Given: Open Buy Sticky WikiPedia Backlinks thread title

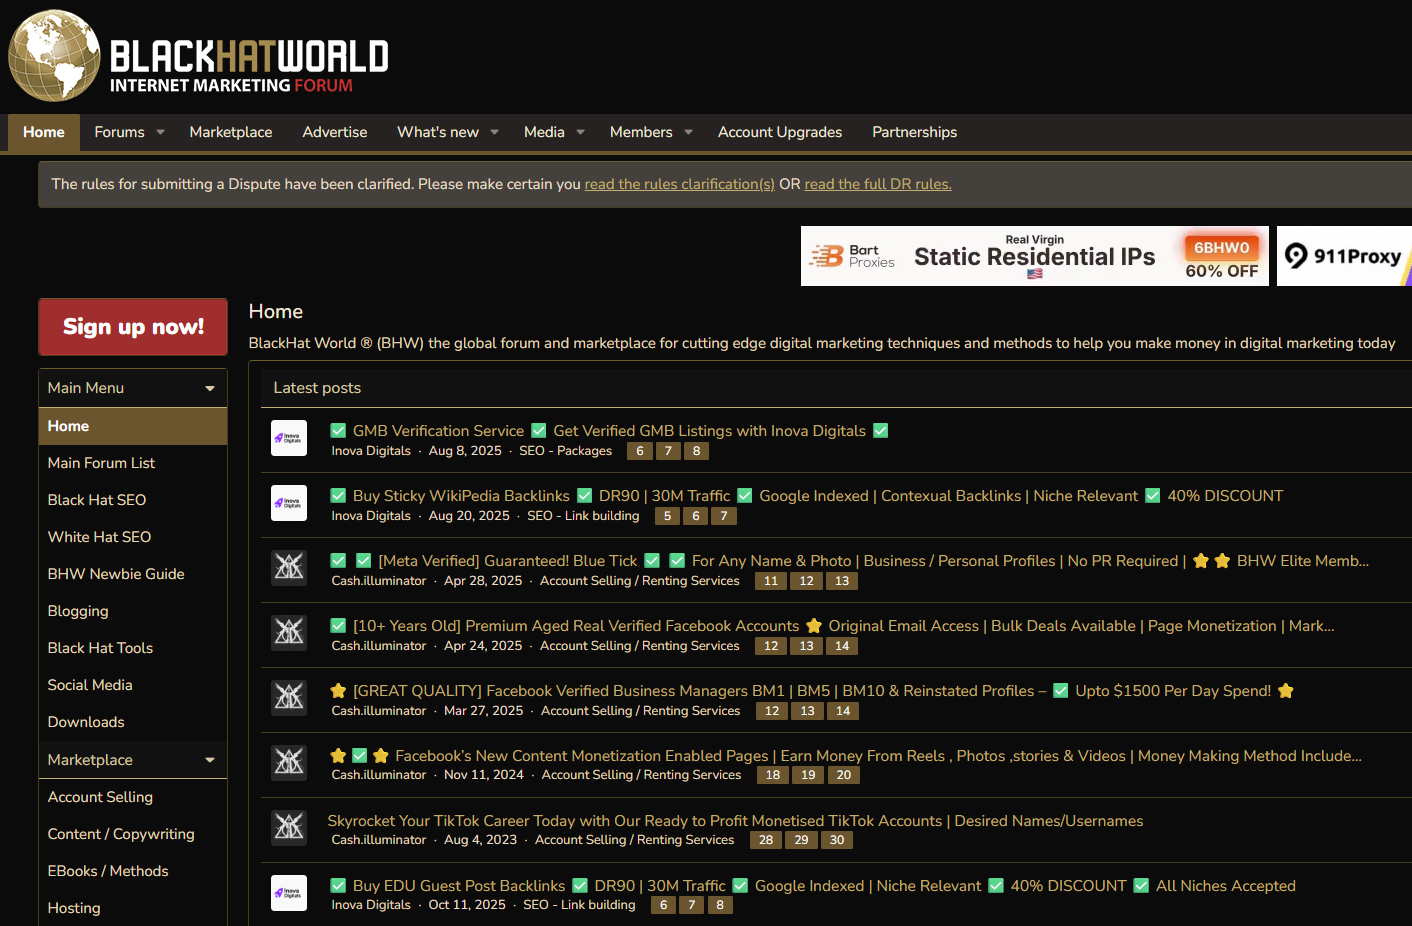Looking at the screenshot, I should coord(806,496).
